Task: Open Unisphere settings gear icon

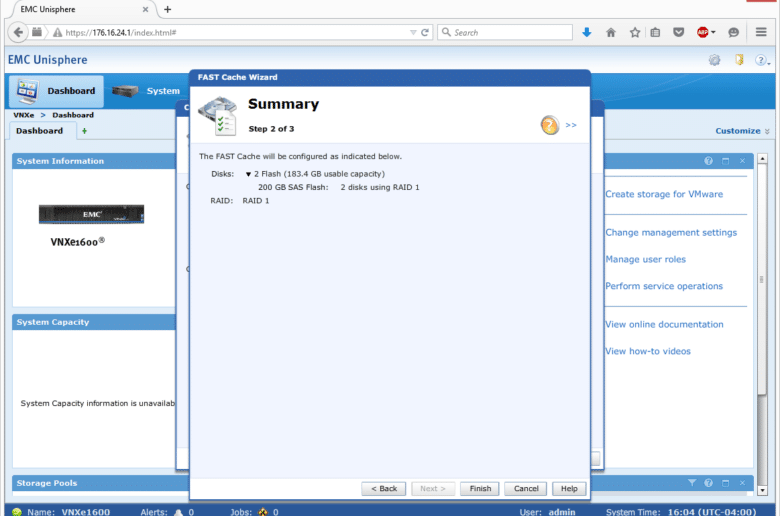Action: coord(714,60)
